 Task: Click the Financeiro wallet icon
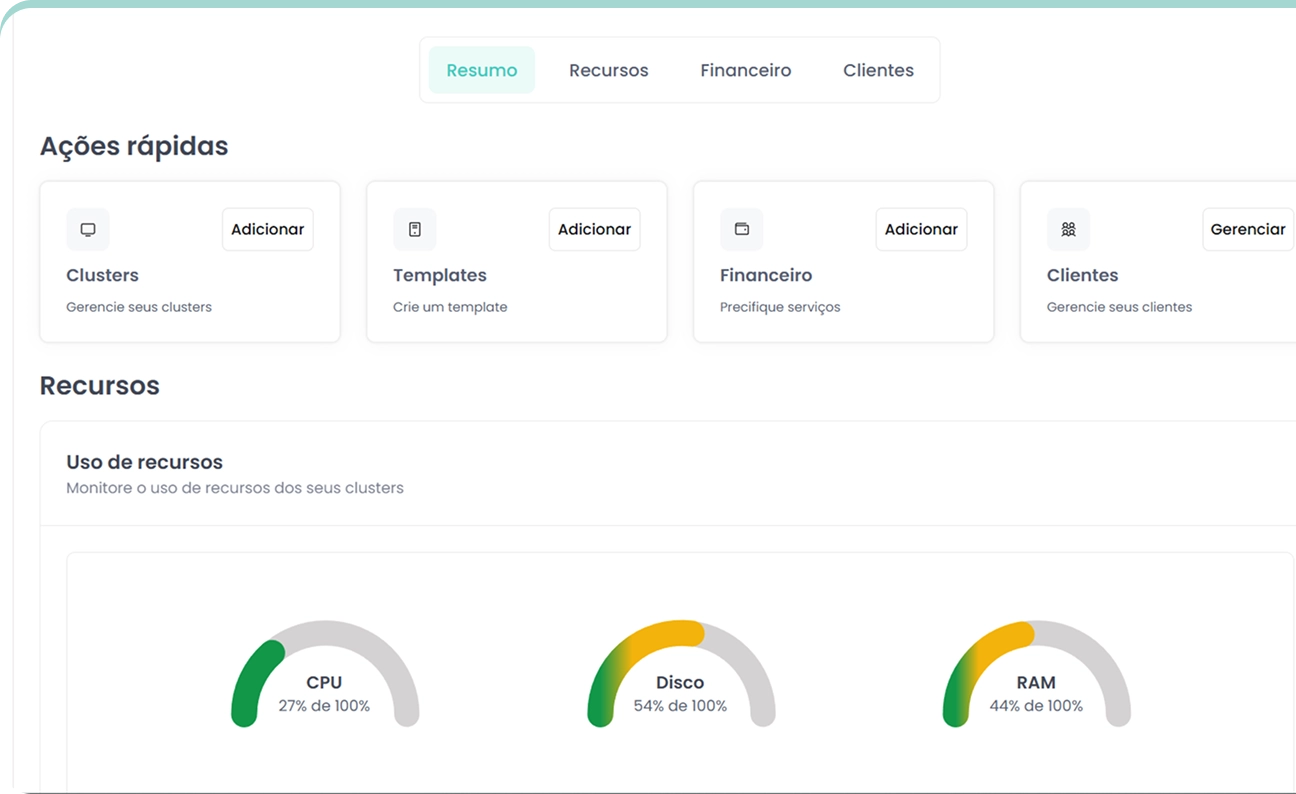click(742, 229)
